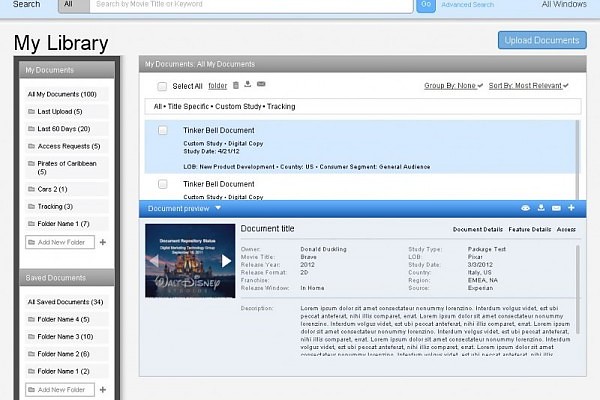Click the eye icon in Document preview bar
This screenshot has height=400, width=600.
coord(525,208)
